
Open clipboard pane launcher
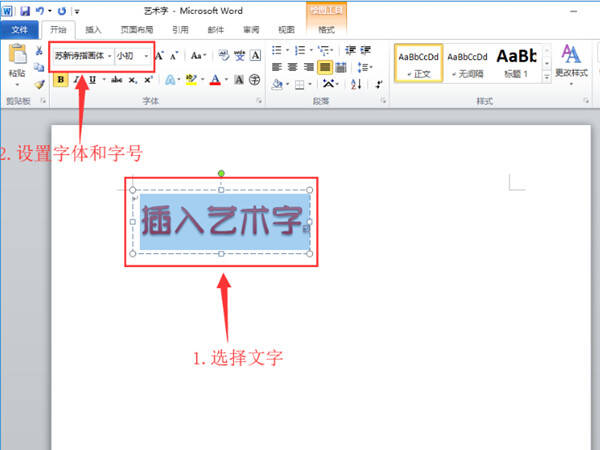(43, 101)
